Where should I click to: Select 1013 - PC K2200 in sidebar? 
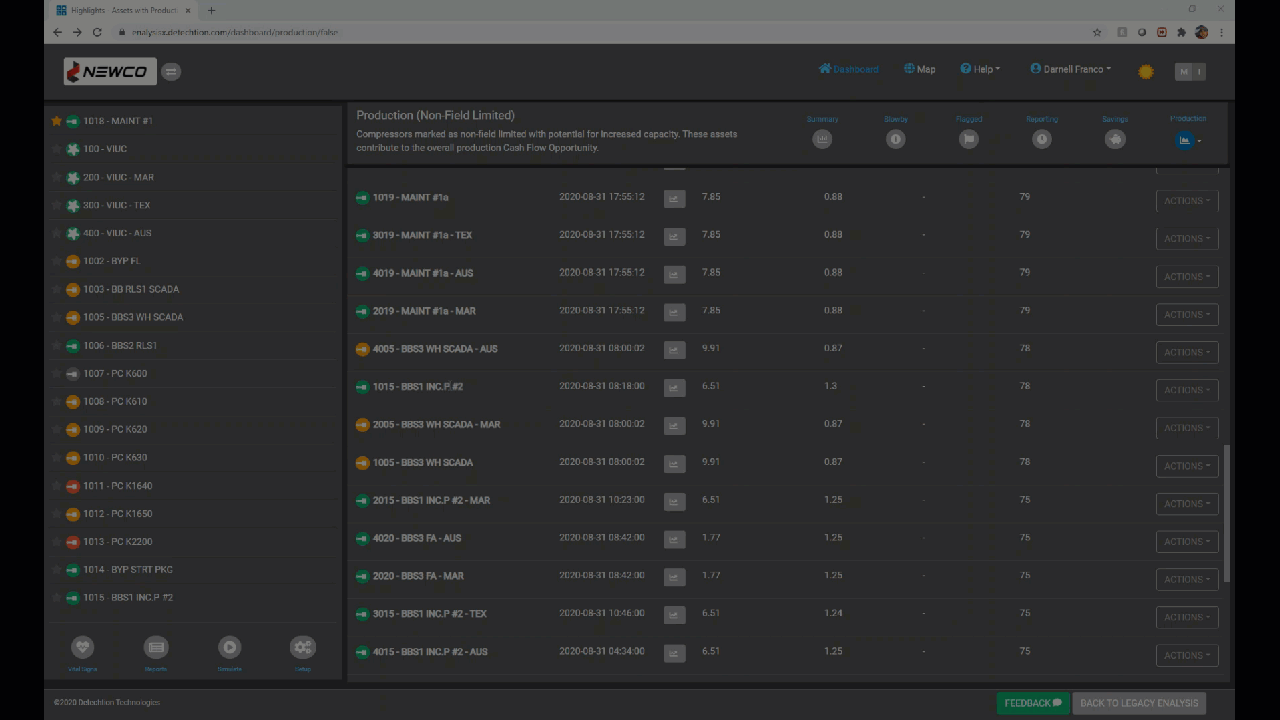(x=117, y=542)
